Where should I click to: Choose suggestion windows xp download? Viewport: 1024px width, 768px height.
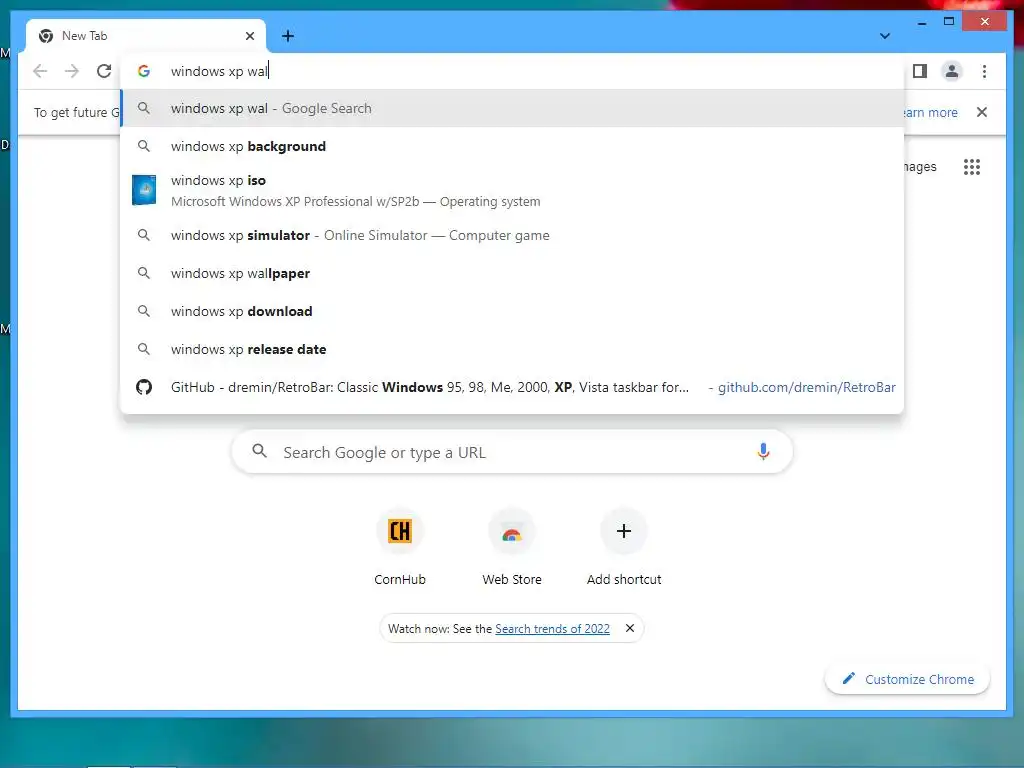coord(512,312)
